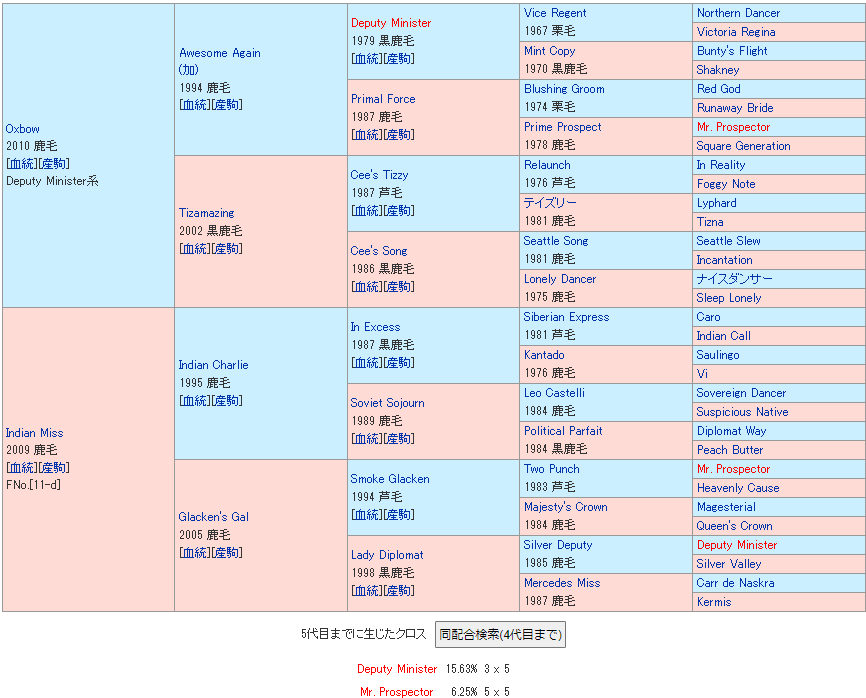The height and width of the screenshot is (698, 866).
Task: Select the Smoke Glacken link
Action: tap(389, 479)
